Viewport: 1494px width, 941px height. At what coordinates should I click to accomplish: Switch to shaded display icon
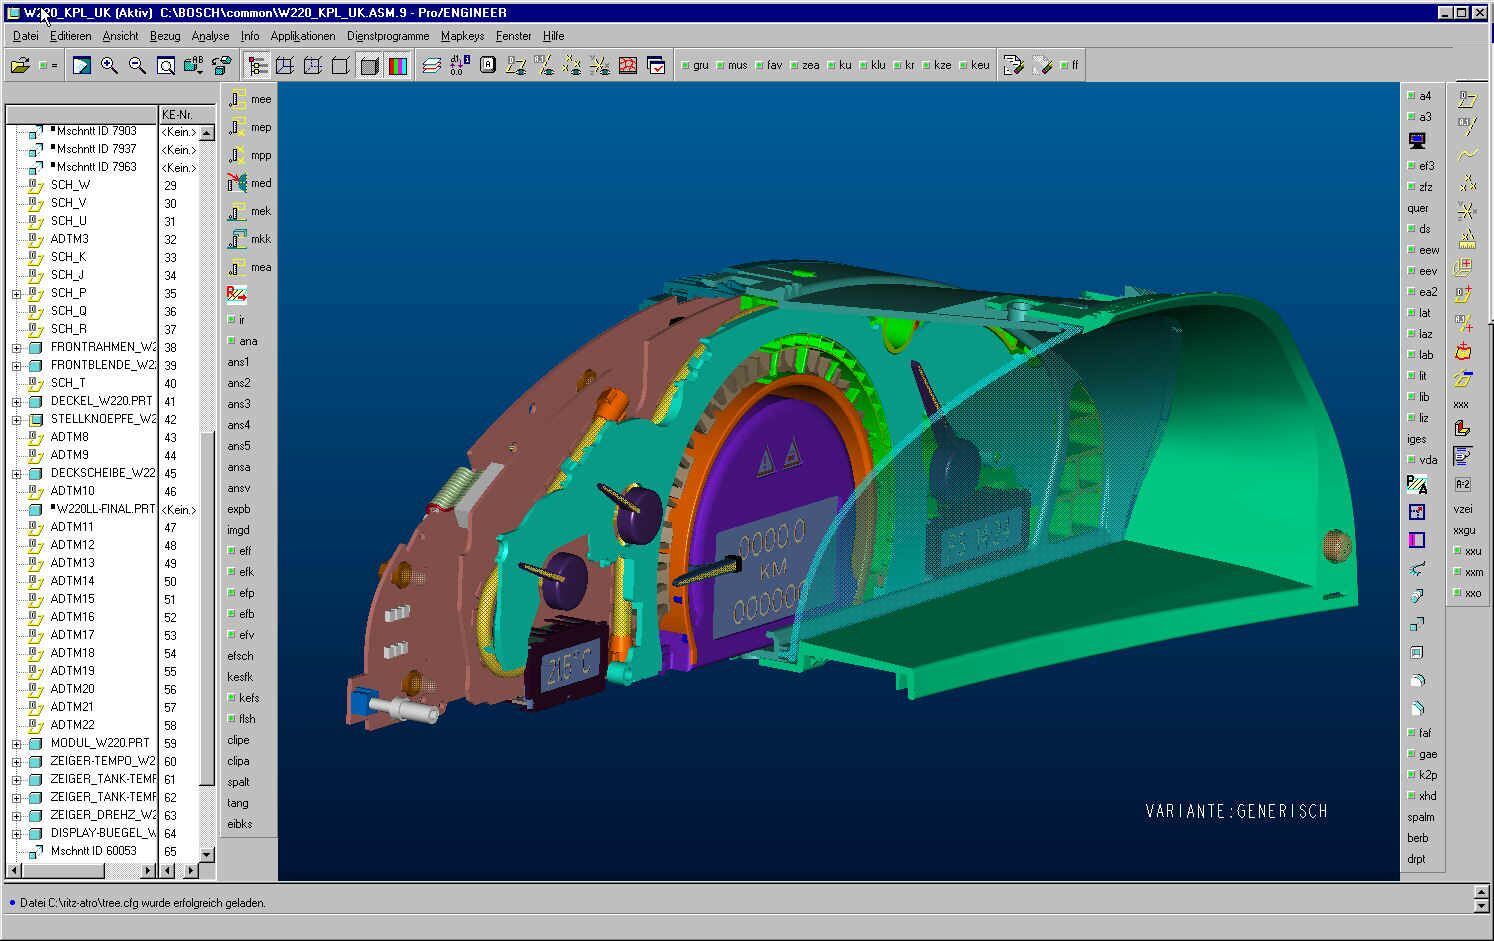point(369,66)
